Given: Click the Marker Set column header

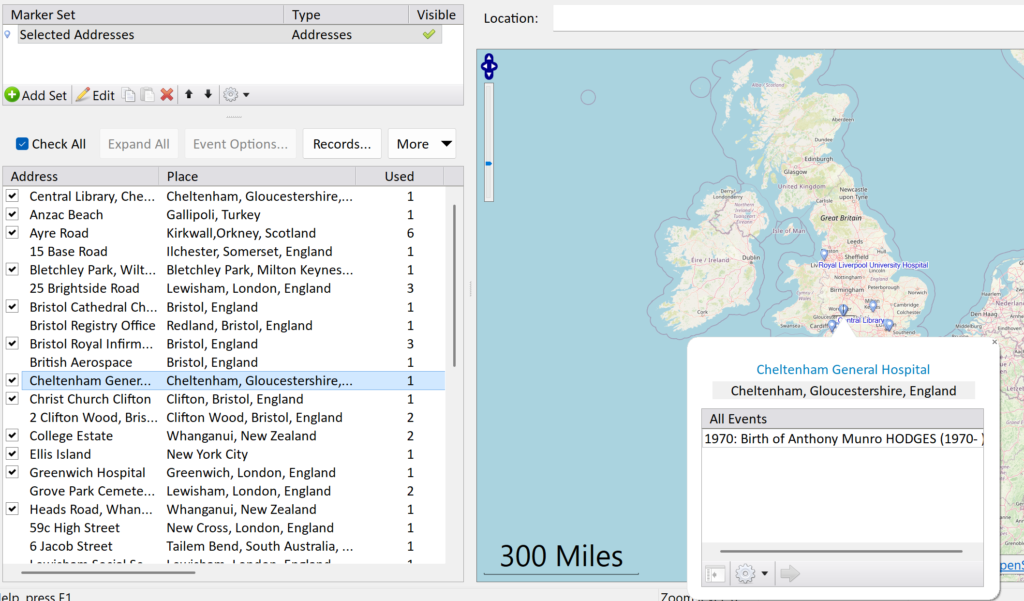Looking at the screenshot, I should [143, 14].
